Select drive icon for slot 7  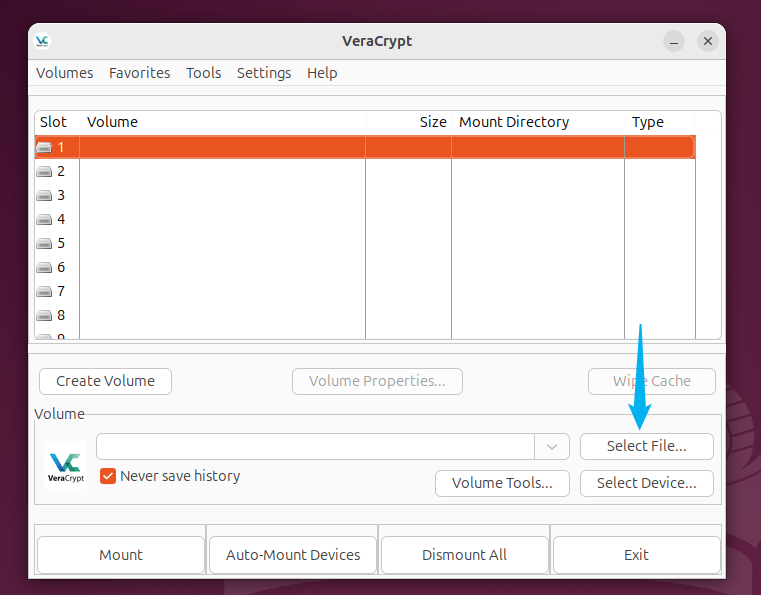(44, 291)
